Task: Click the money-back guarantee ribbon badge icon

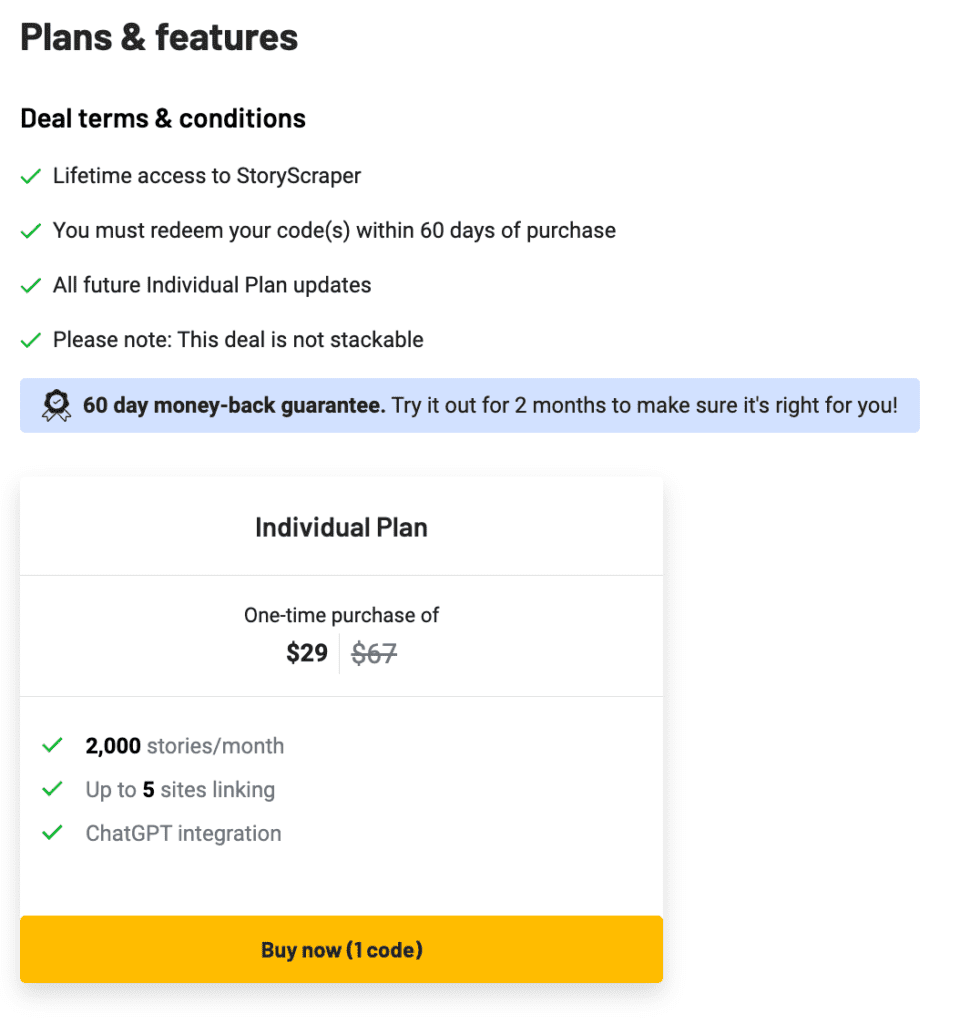Action: [x=56, y=406]
